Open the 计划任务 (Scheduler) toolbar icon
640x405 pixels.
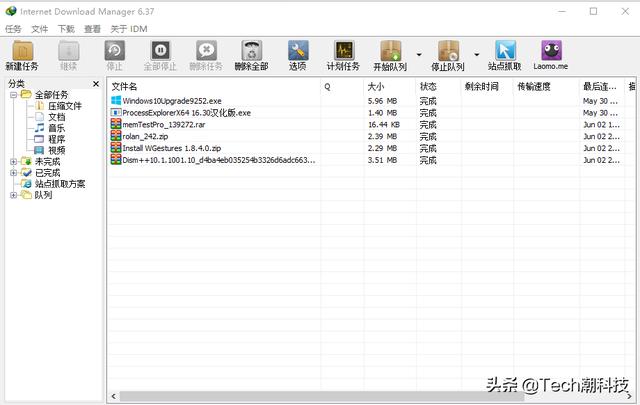[343, 54]
